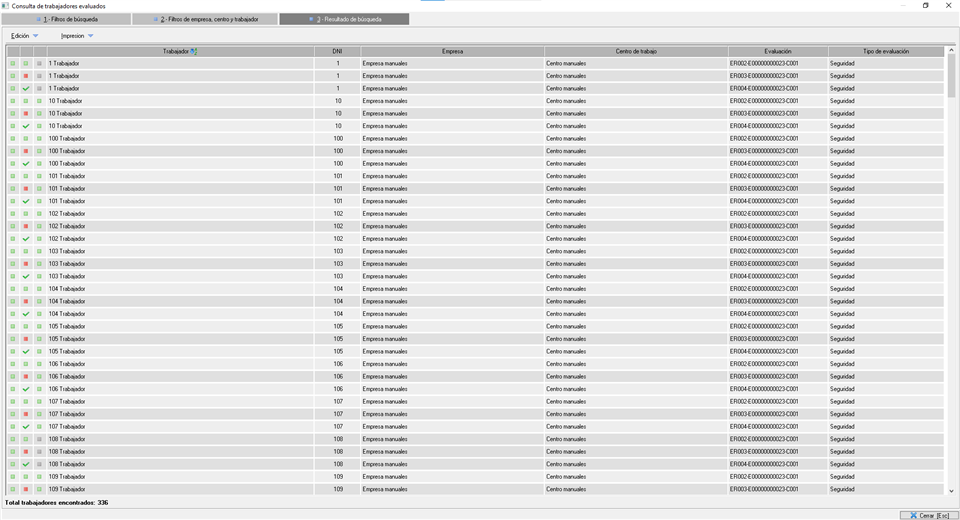The image size is (960, 520).
Task: Select the 10 Trabajador cell in ER002 row
Action: click(x=181, y=101)
